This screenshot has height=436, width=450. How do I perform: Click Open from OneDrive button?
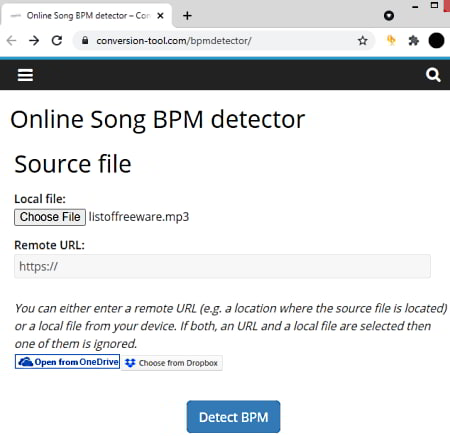point(67,362)
